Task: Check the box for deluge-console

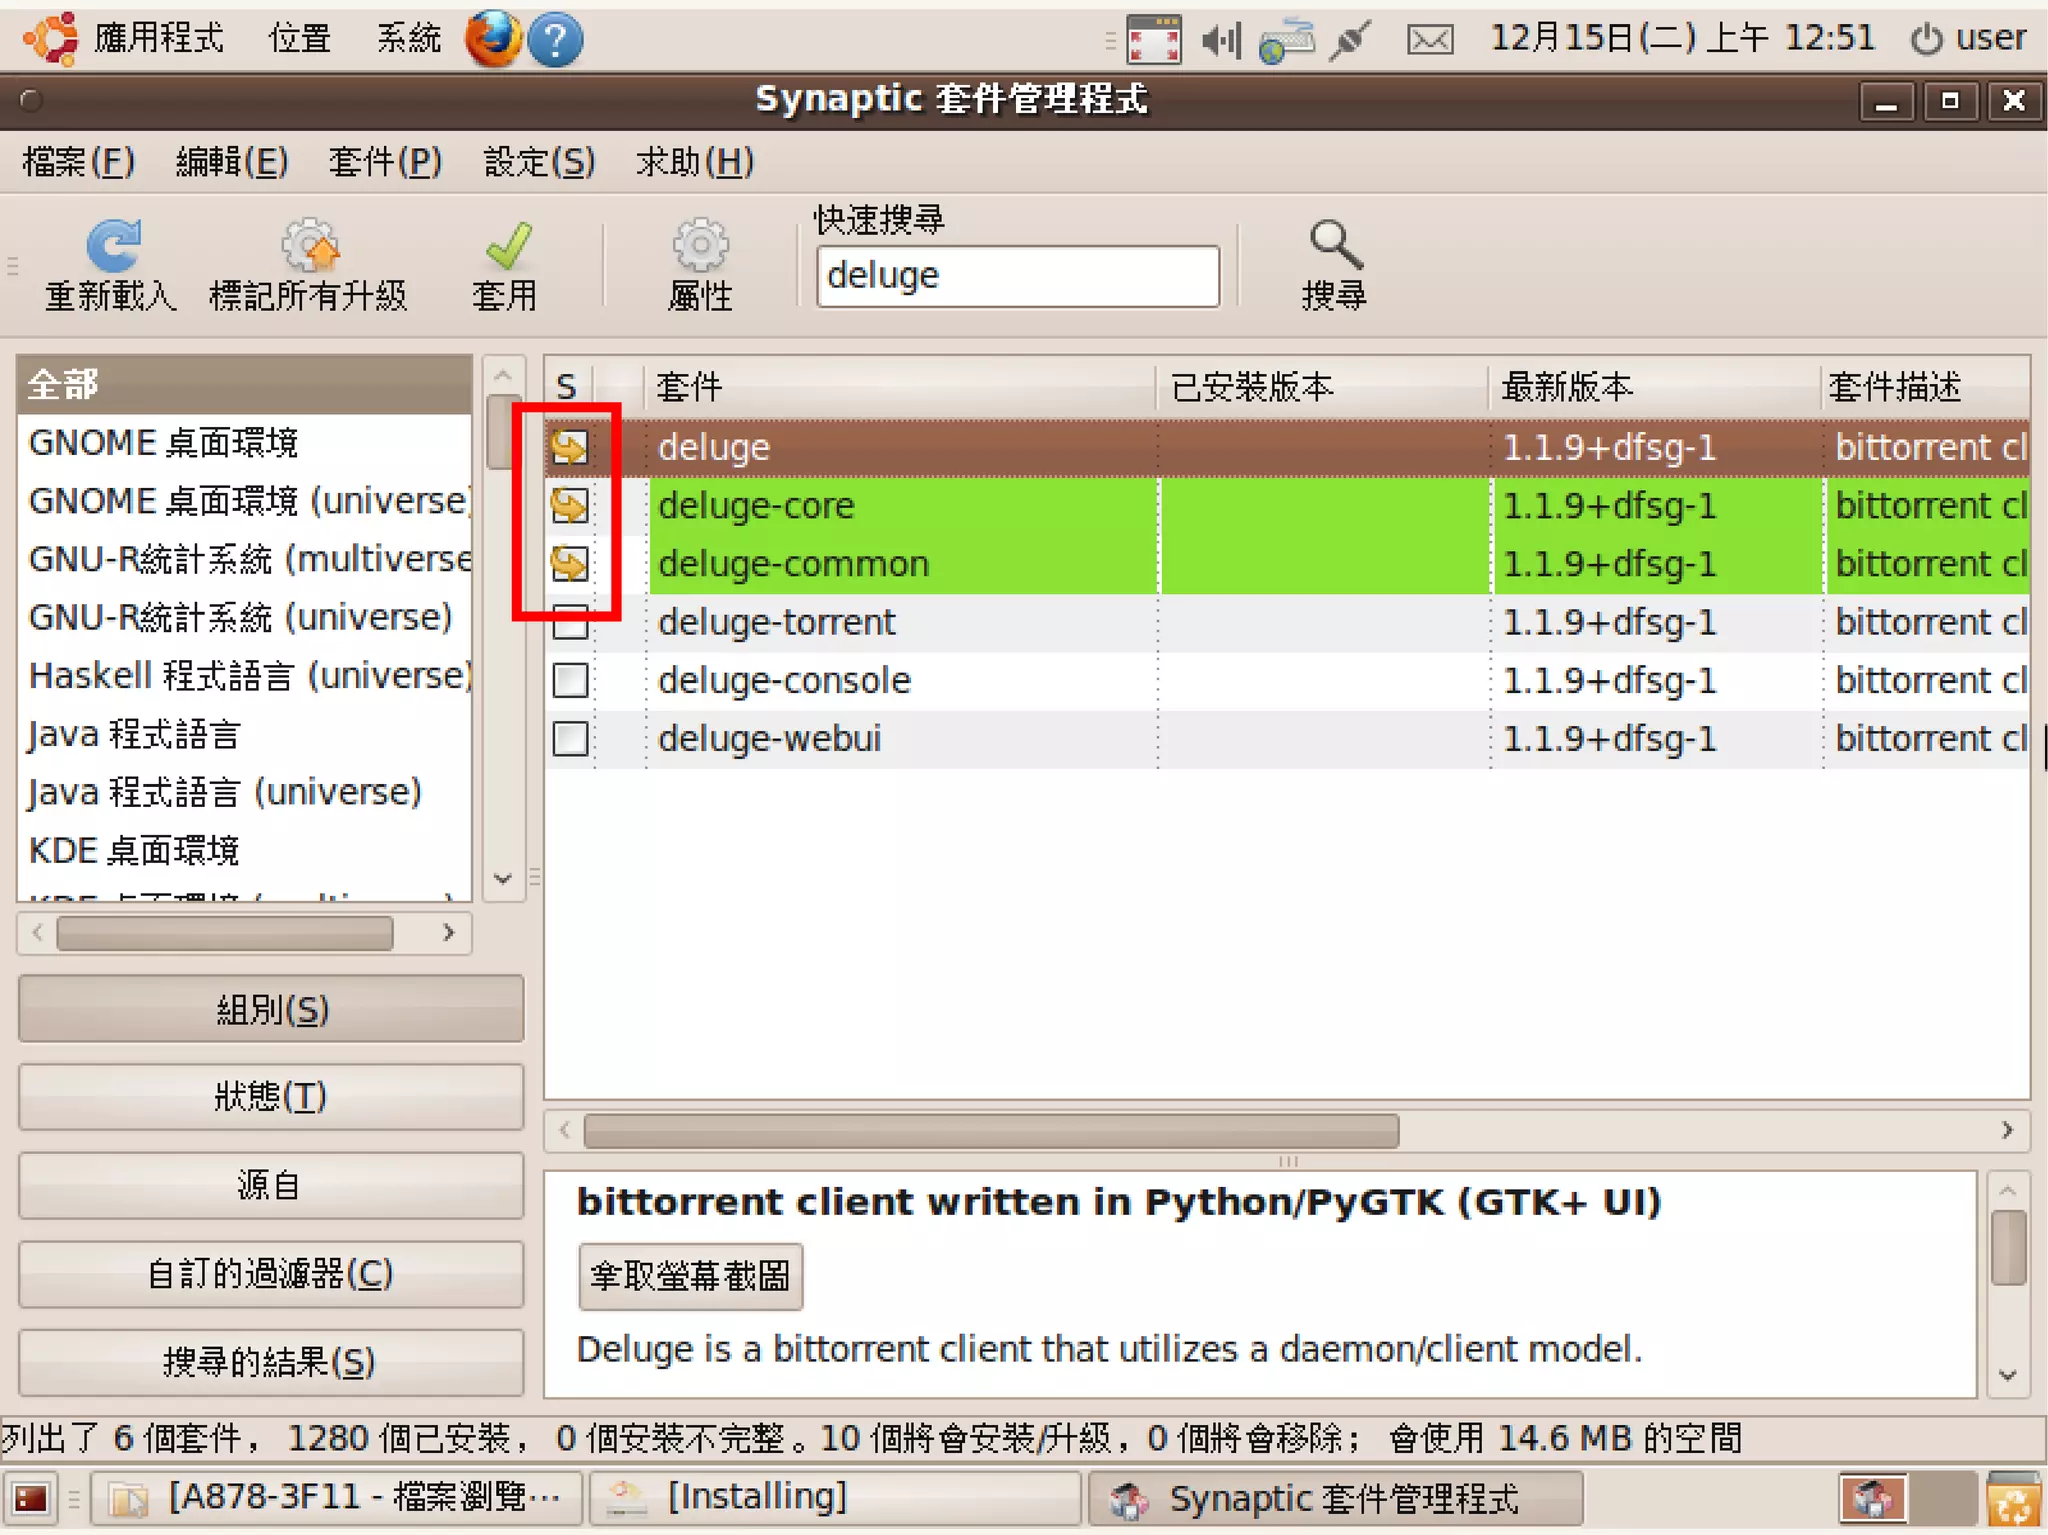Action: pyautogui.click(x=570, y=680)
